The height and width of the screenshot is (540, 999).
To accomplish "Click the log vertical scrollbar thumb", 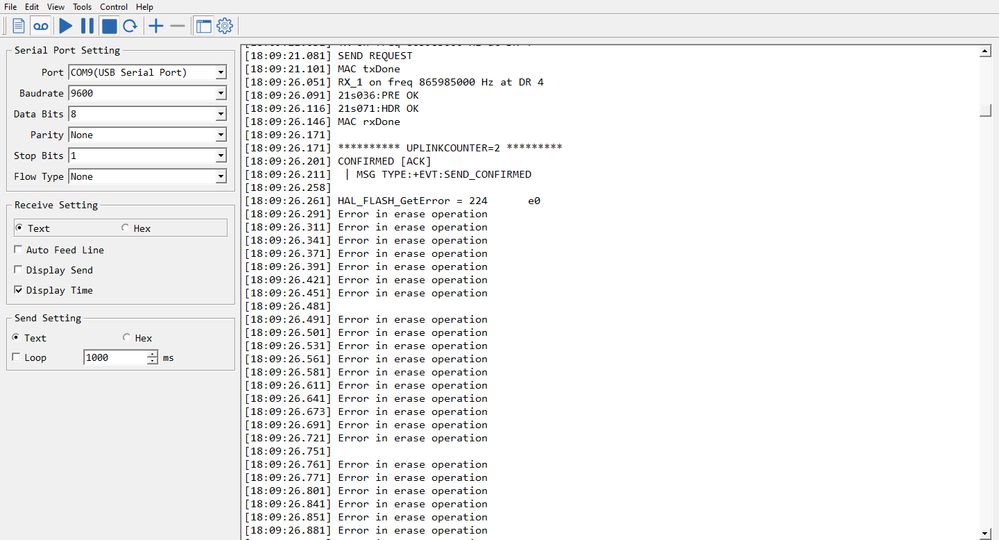I will 985,111.
